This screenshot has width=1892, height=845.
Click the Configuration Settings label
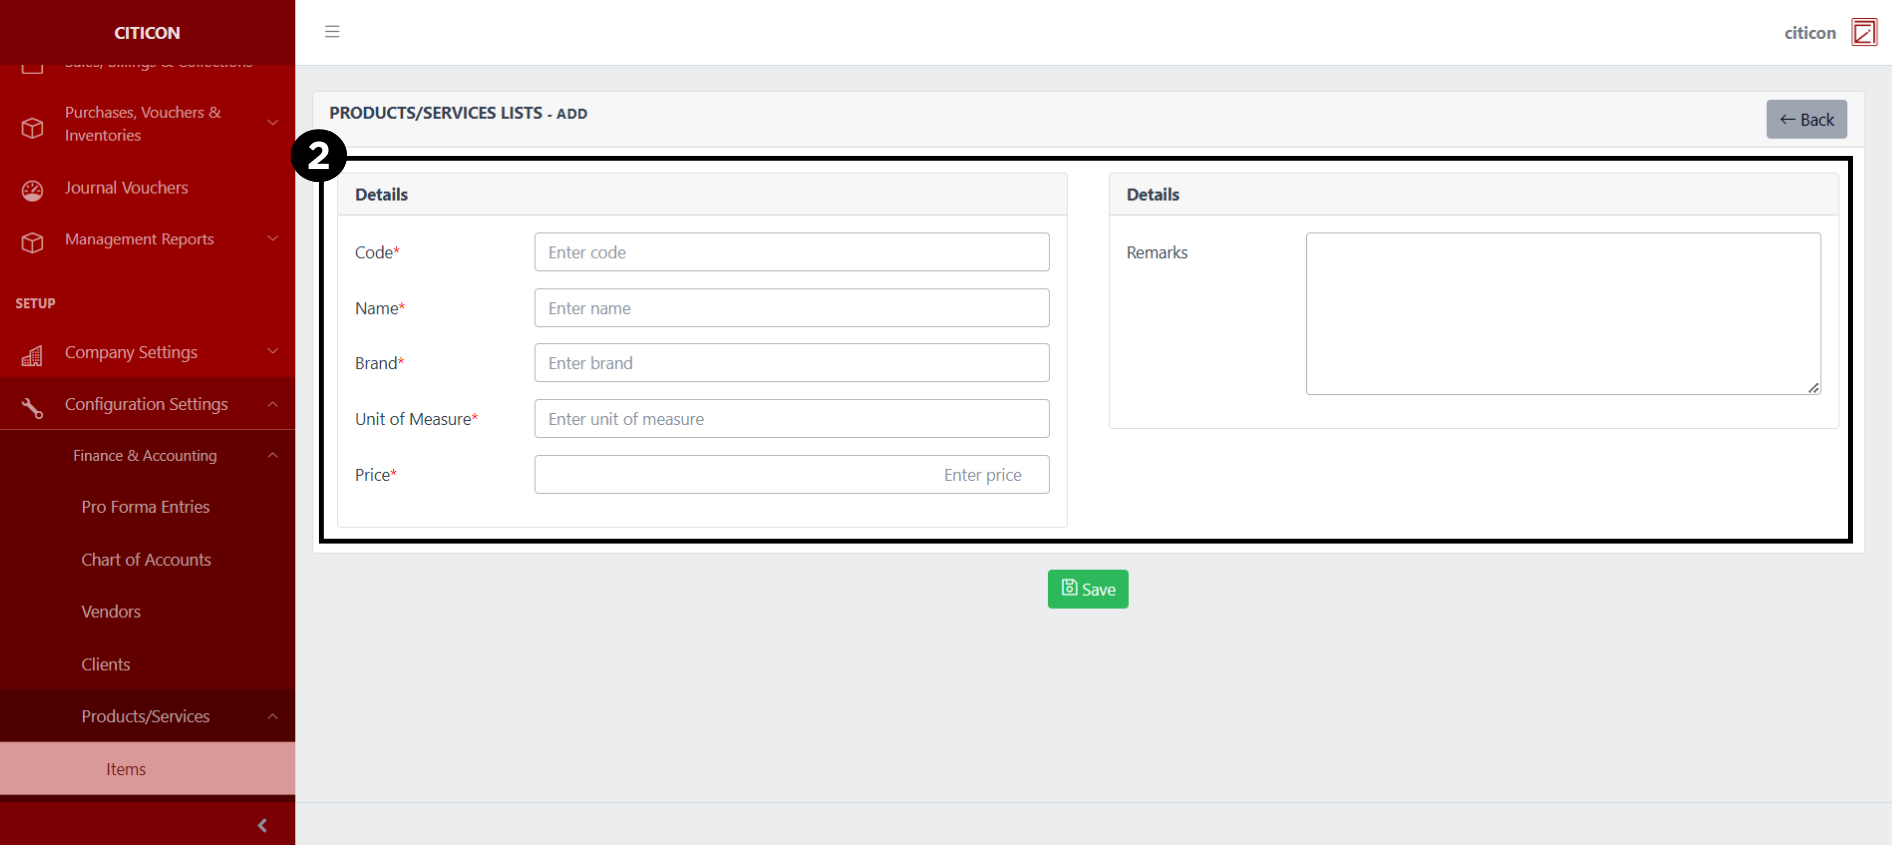pos(146,404)
